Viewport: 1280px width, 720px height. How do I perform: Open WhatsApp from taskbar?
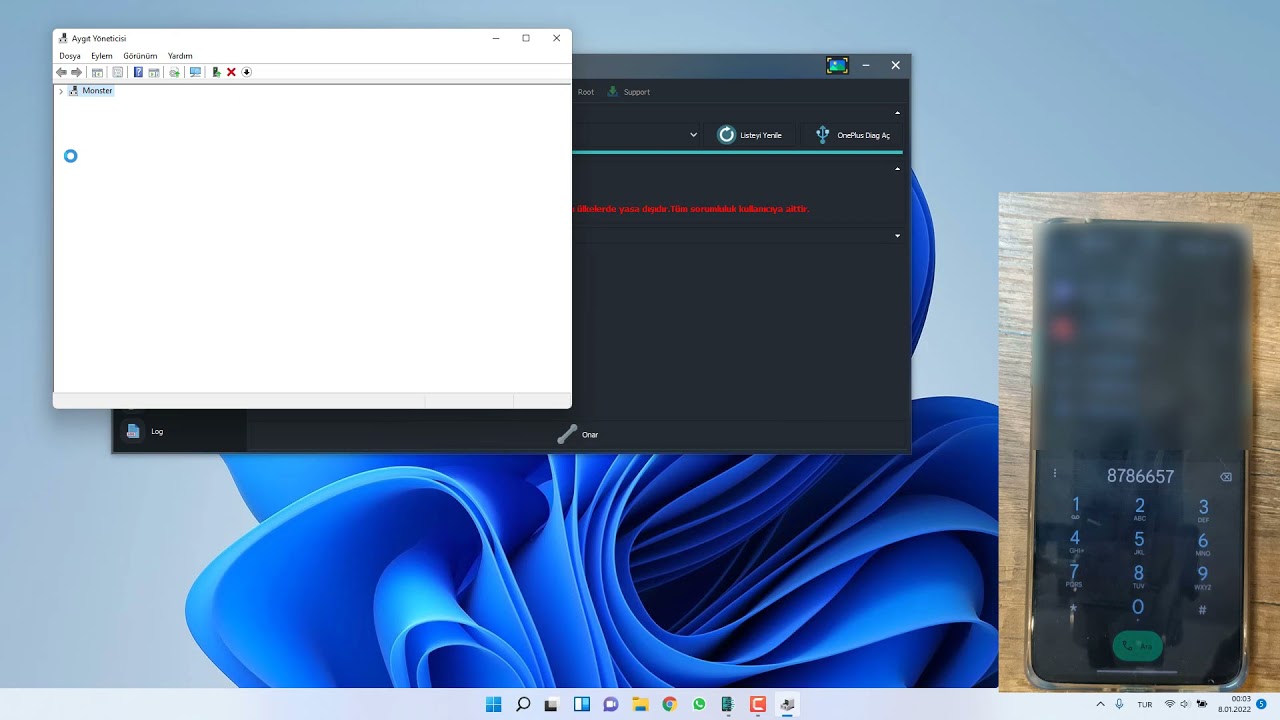tap(699, 704)
